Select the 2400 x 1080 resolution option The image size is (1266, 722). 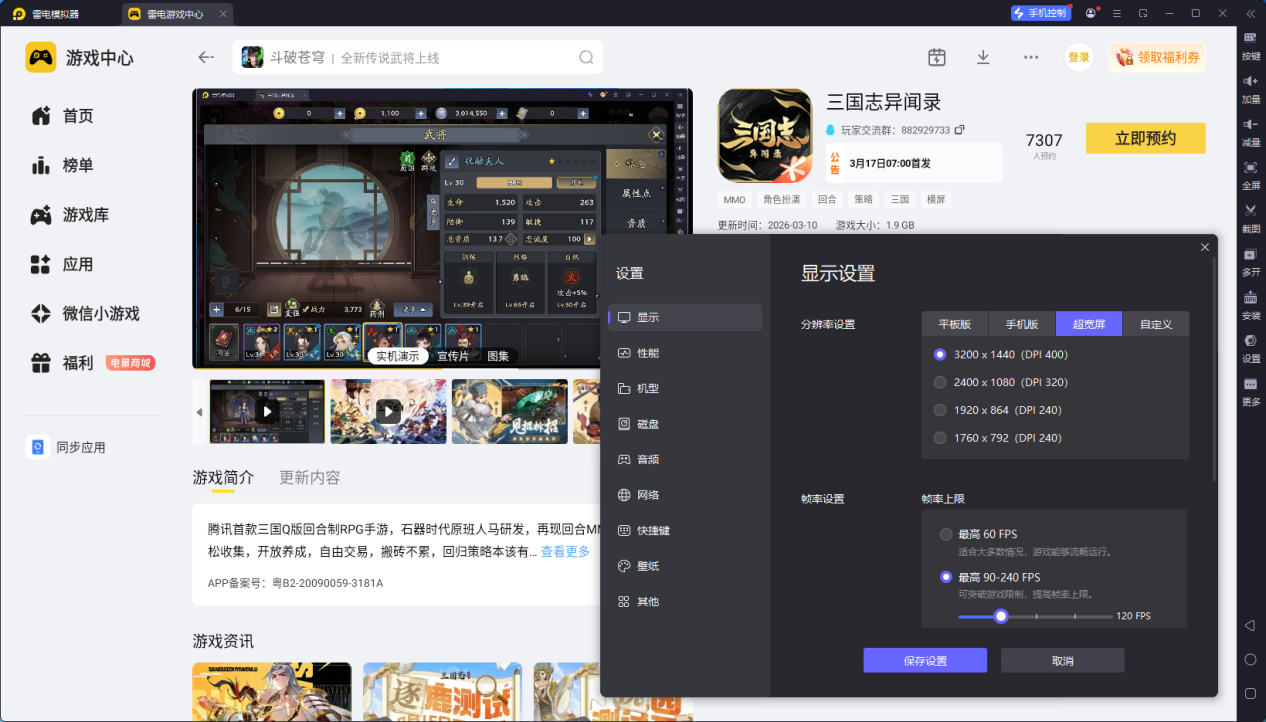pyautogui.click(x=940, y=382)
